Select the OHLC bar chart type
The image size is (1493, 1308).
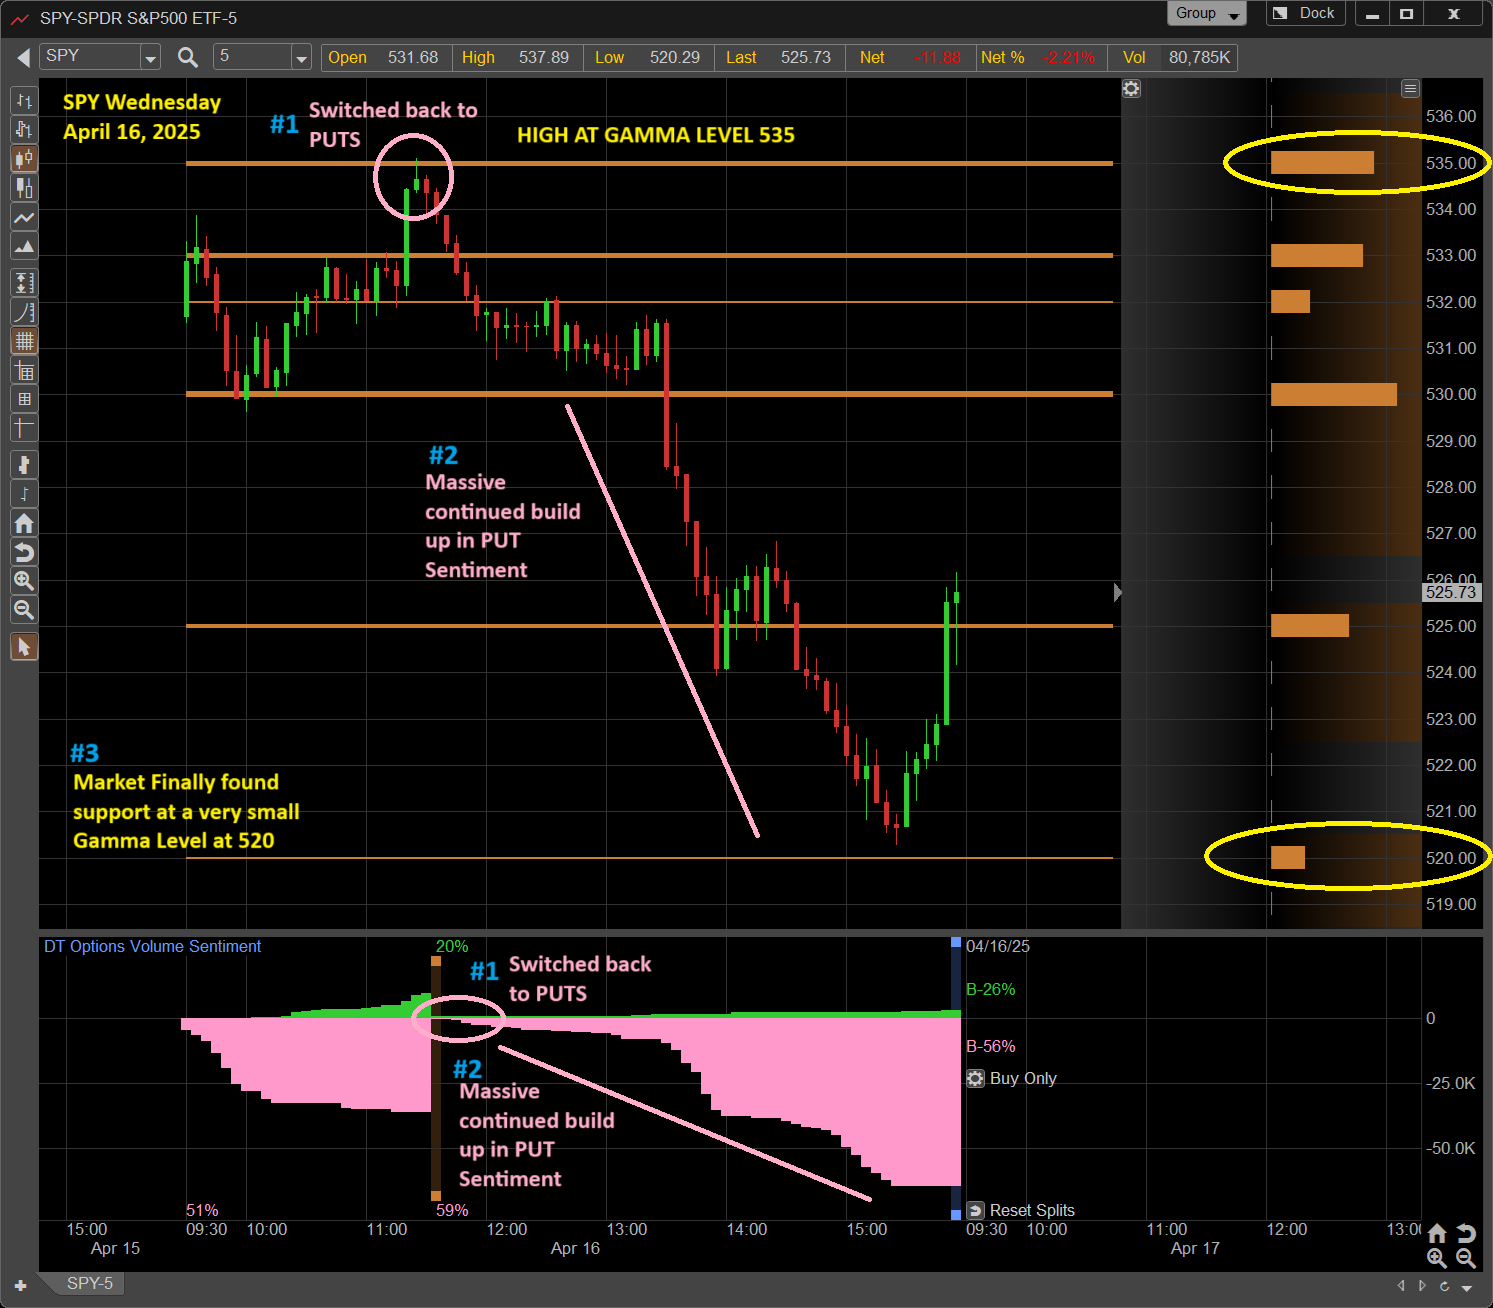24,101
